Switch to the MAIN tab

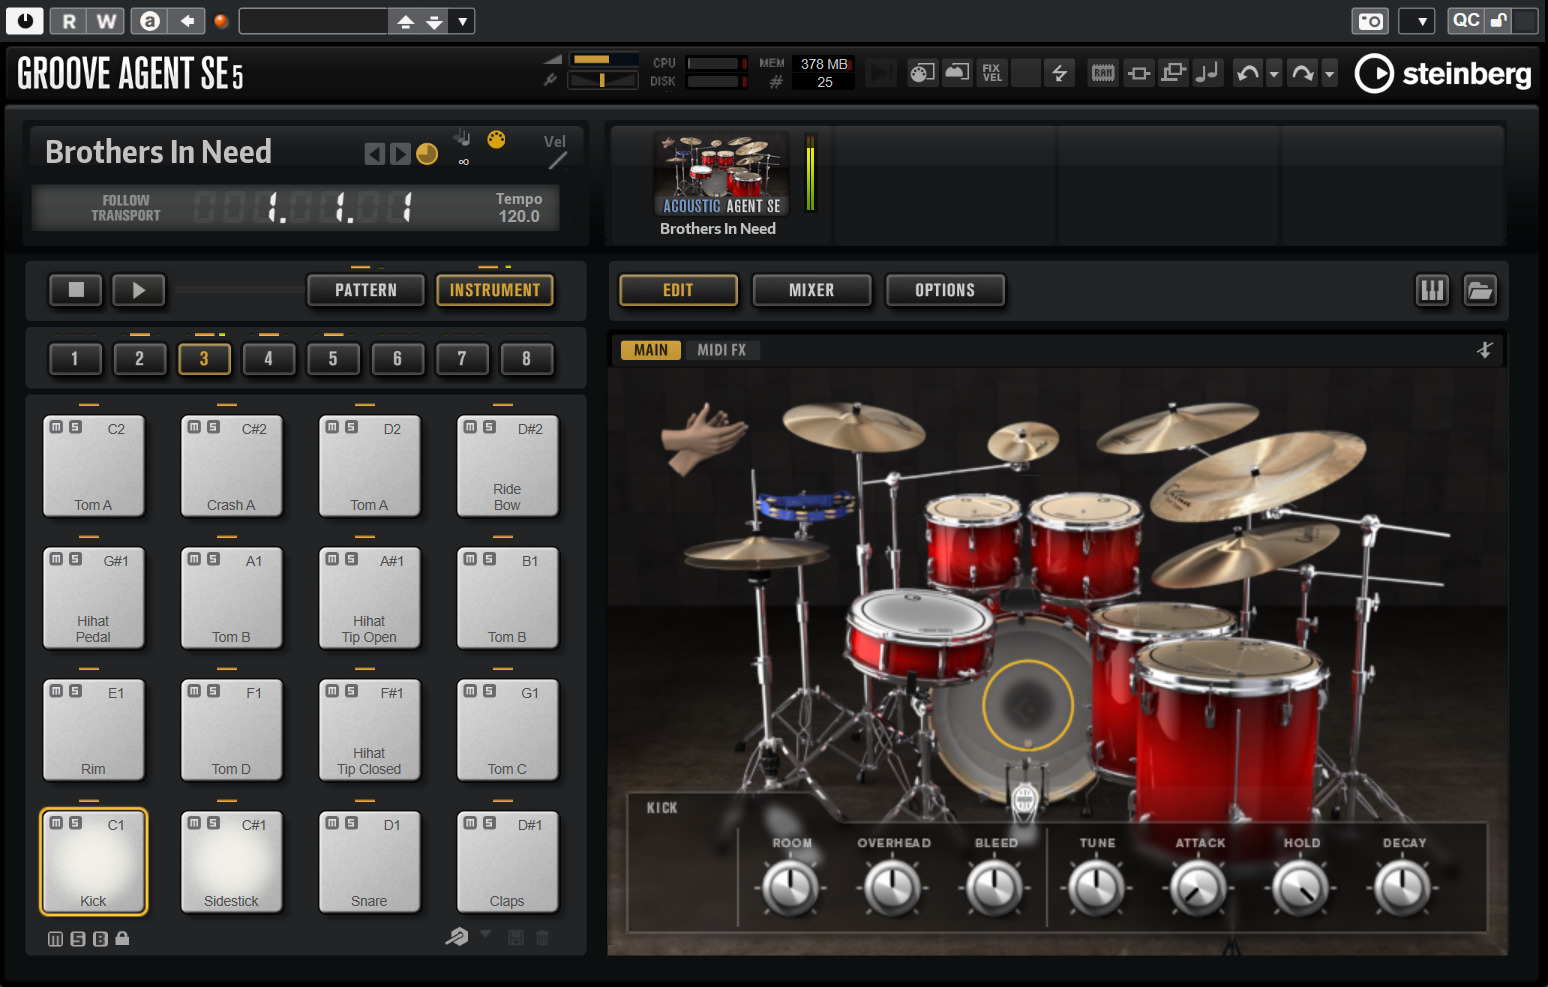[x=651, y=350]
